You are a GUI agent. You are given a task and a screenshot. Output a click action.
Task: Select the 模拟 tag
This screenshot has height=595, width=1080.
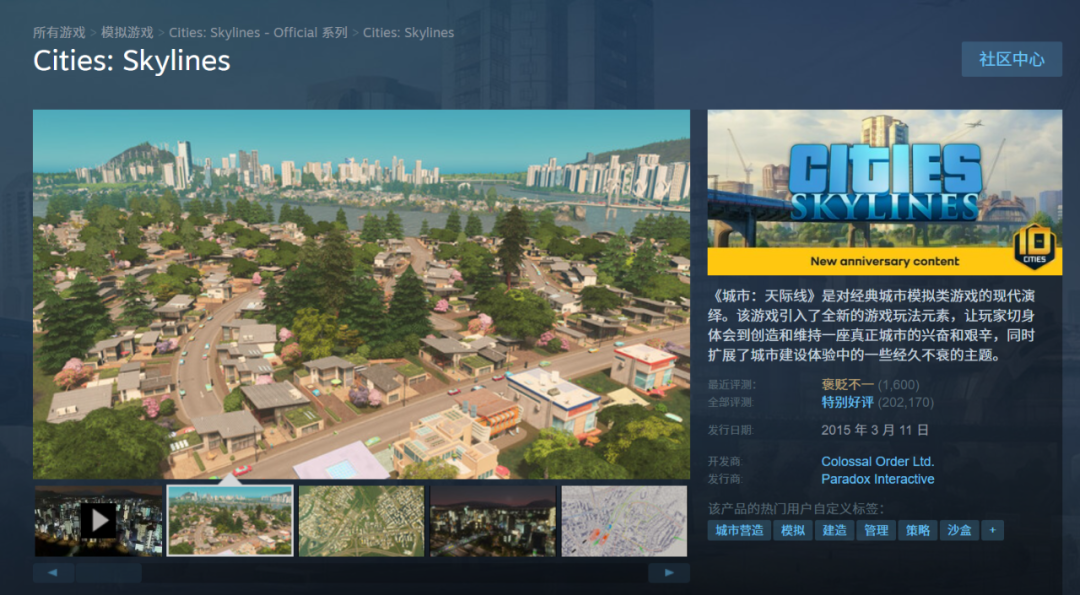pos(793,530)
